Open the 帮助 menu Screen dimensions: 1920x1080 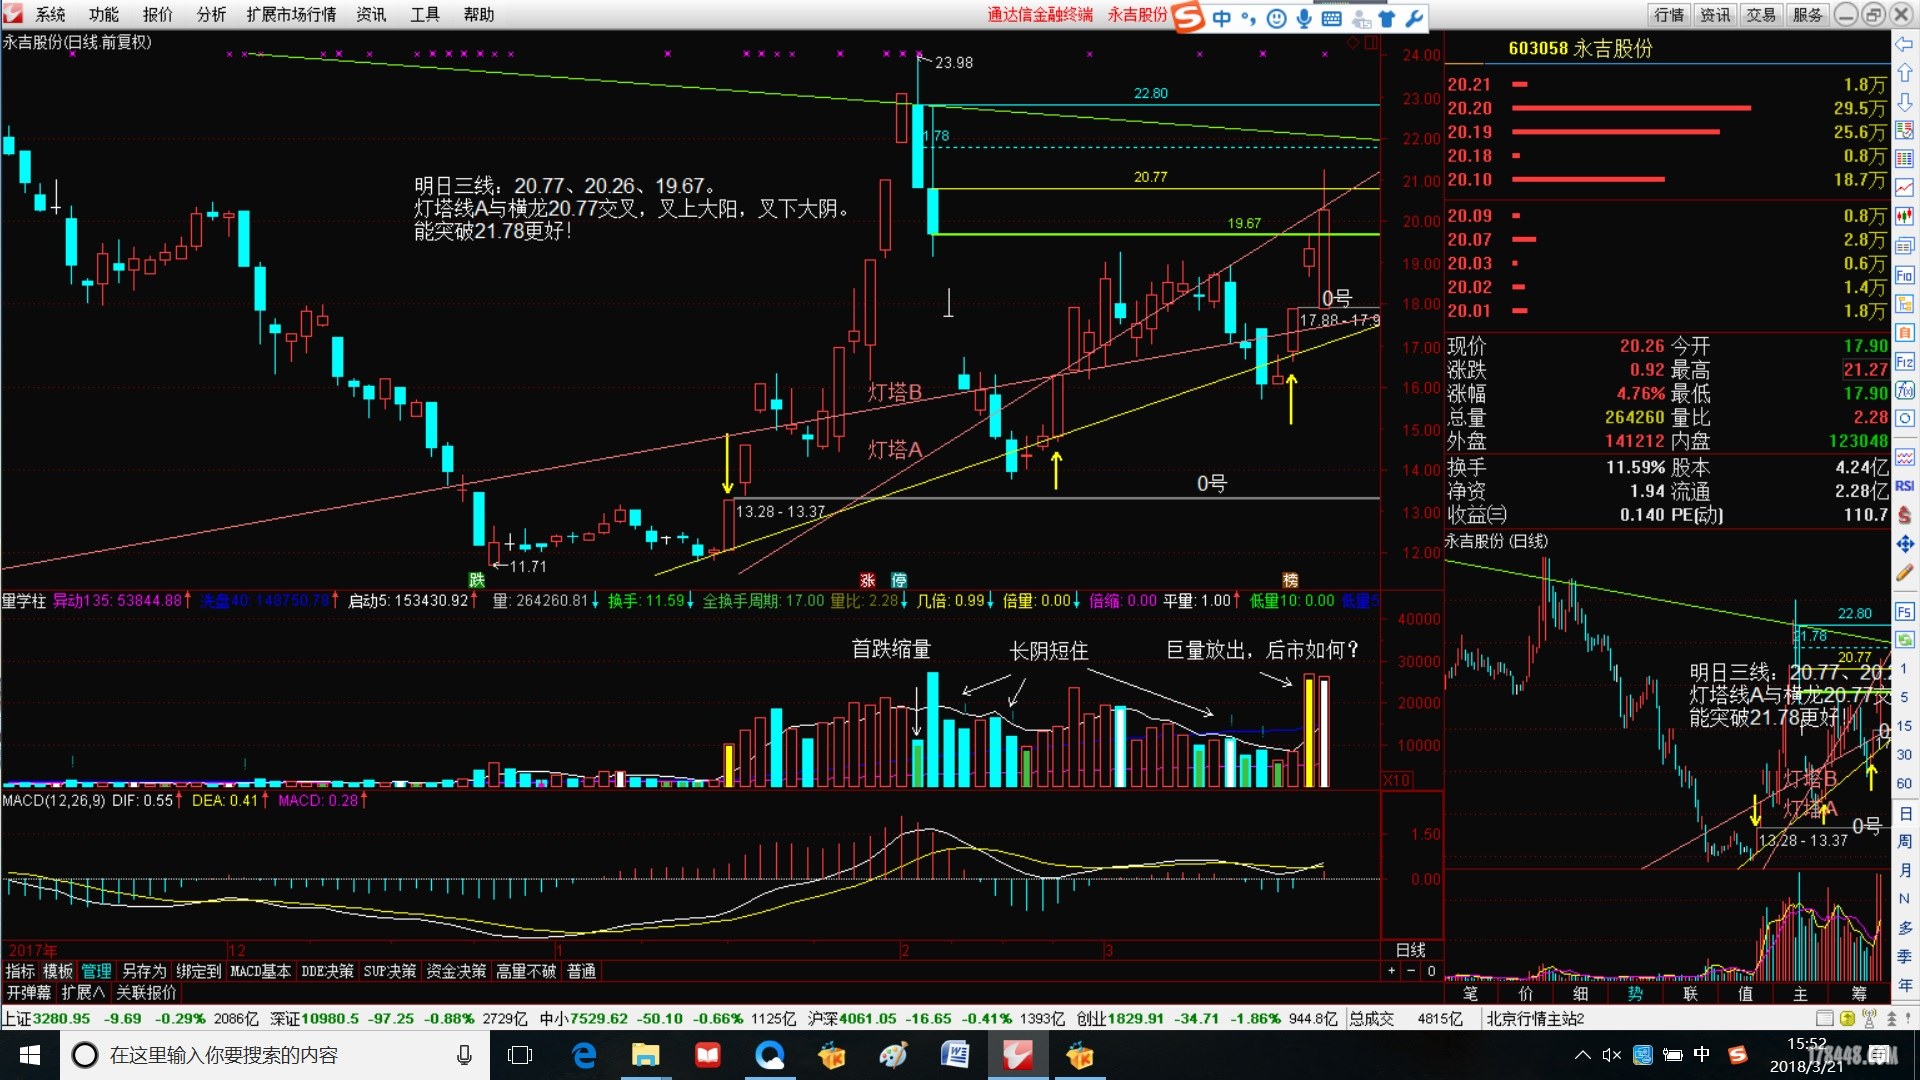pos(479,15)
